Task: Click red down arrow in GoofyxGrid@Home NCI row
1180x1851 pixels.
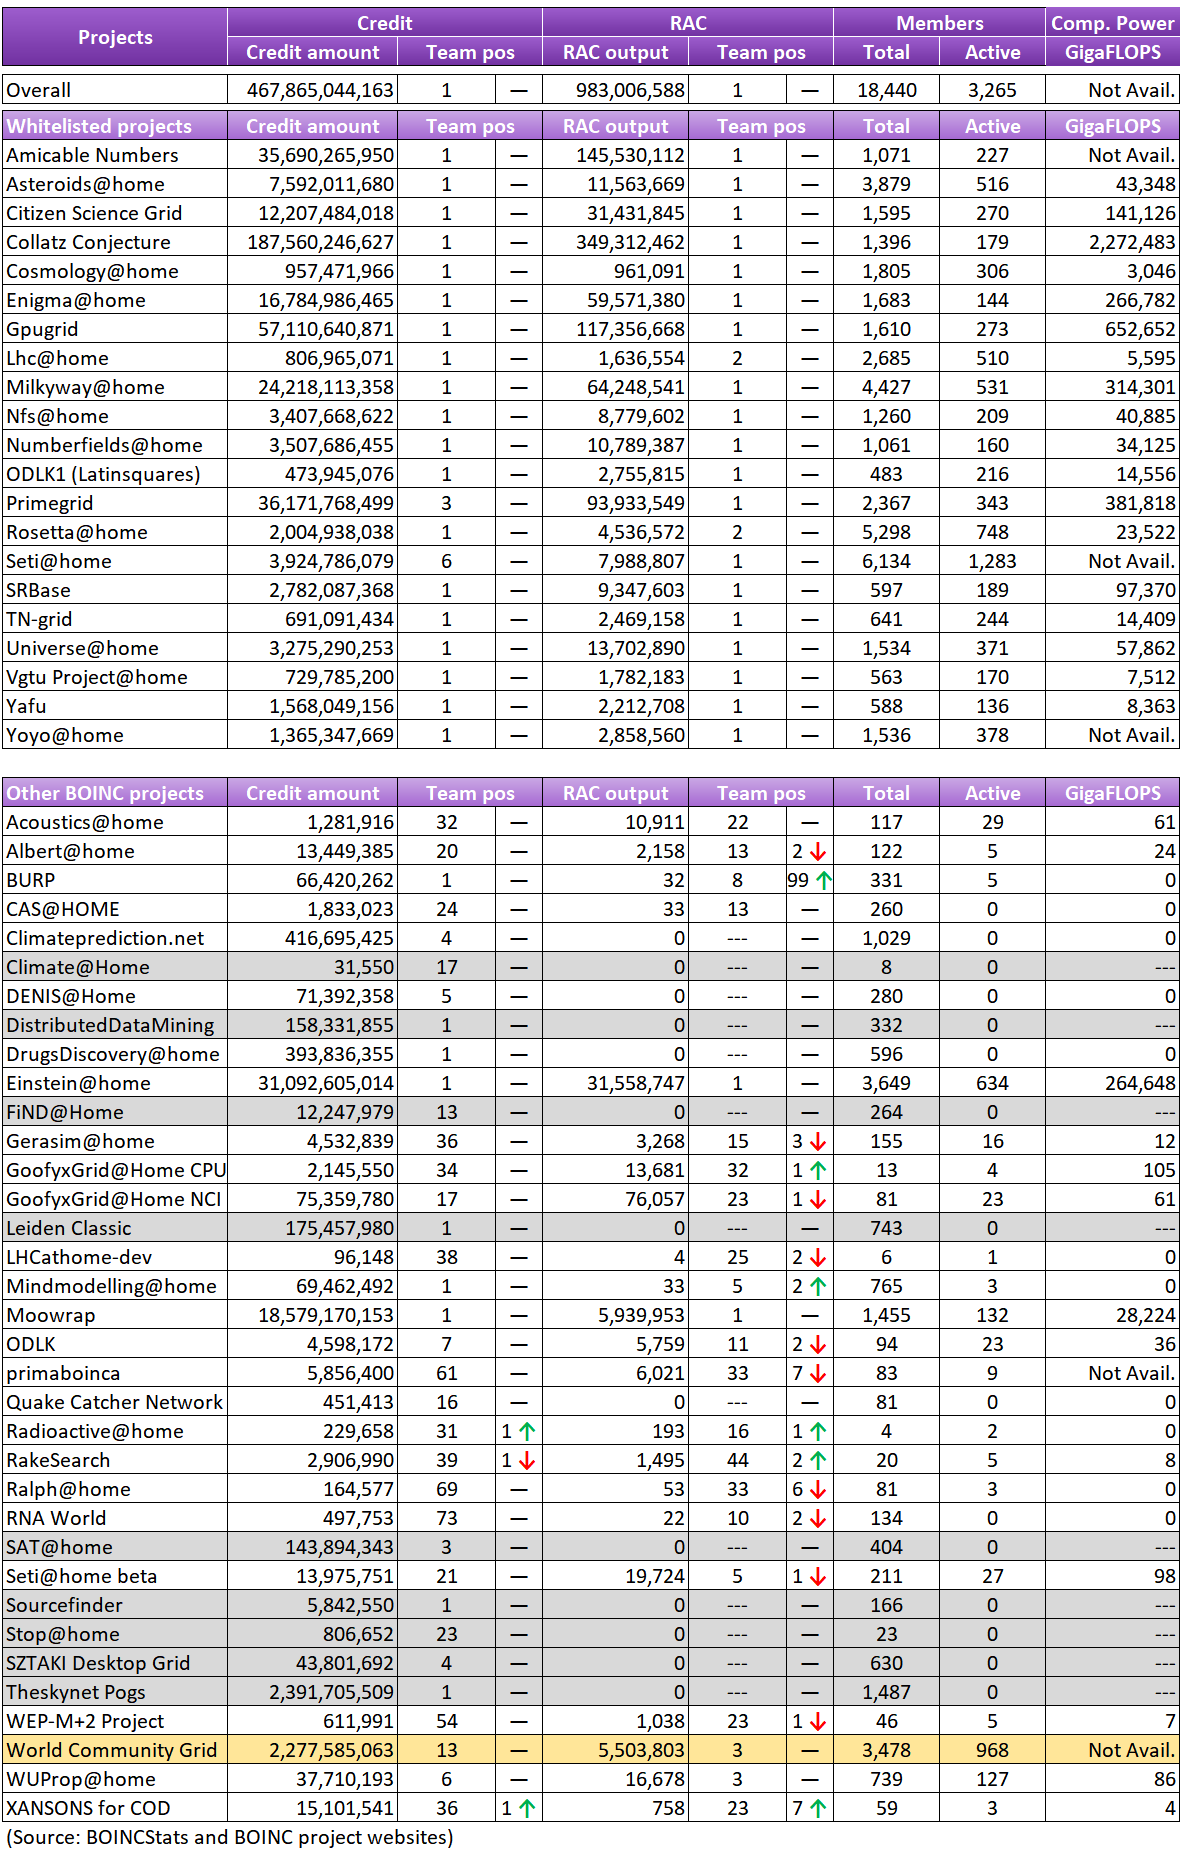Action: click(x=818, y=1199)
